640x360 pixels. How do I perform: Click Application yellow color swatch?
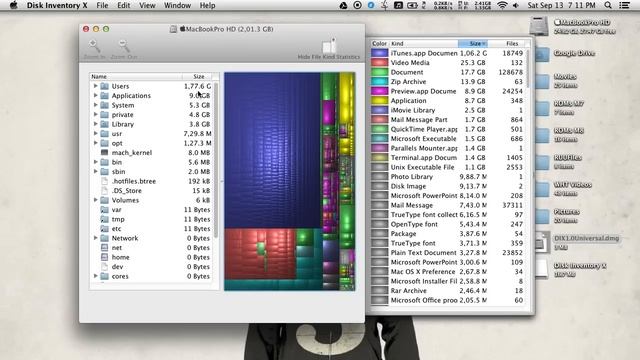coord(379,100)
